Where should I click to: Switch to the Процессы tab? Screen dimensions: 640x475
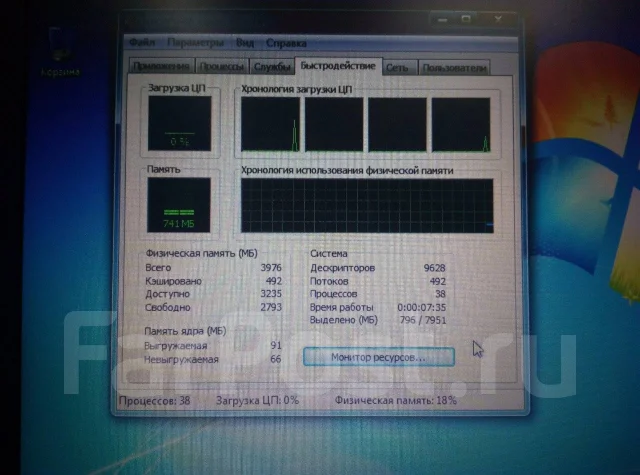point(222,67)
